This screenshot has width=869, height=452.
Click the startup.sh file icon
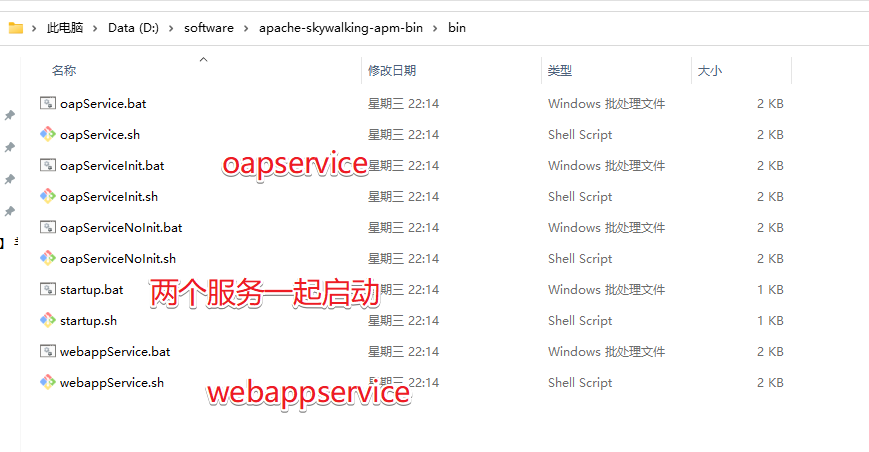[48, 320]
